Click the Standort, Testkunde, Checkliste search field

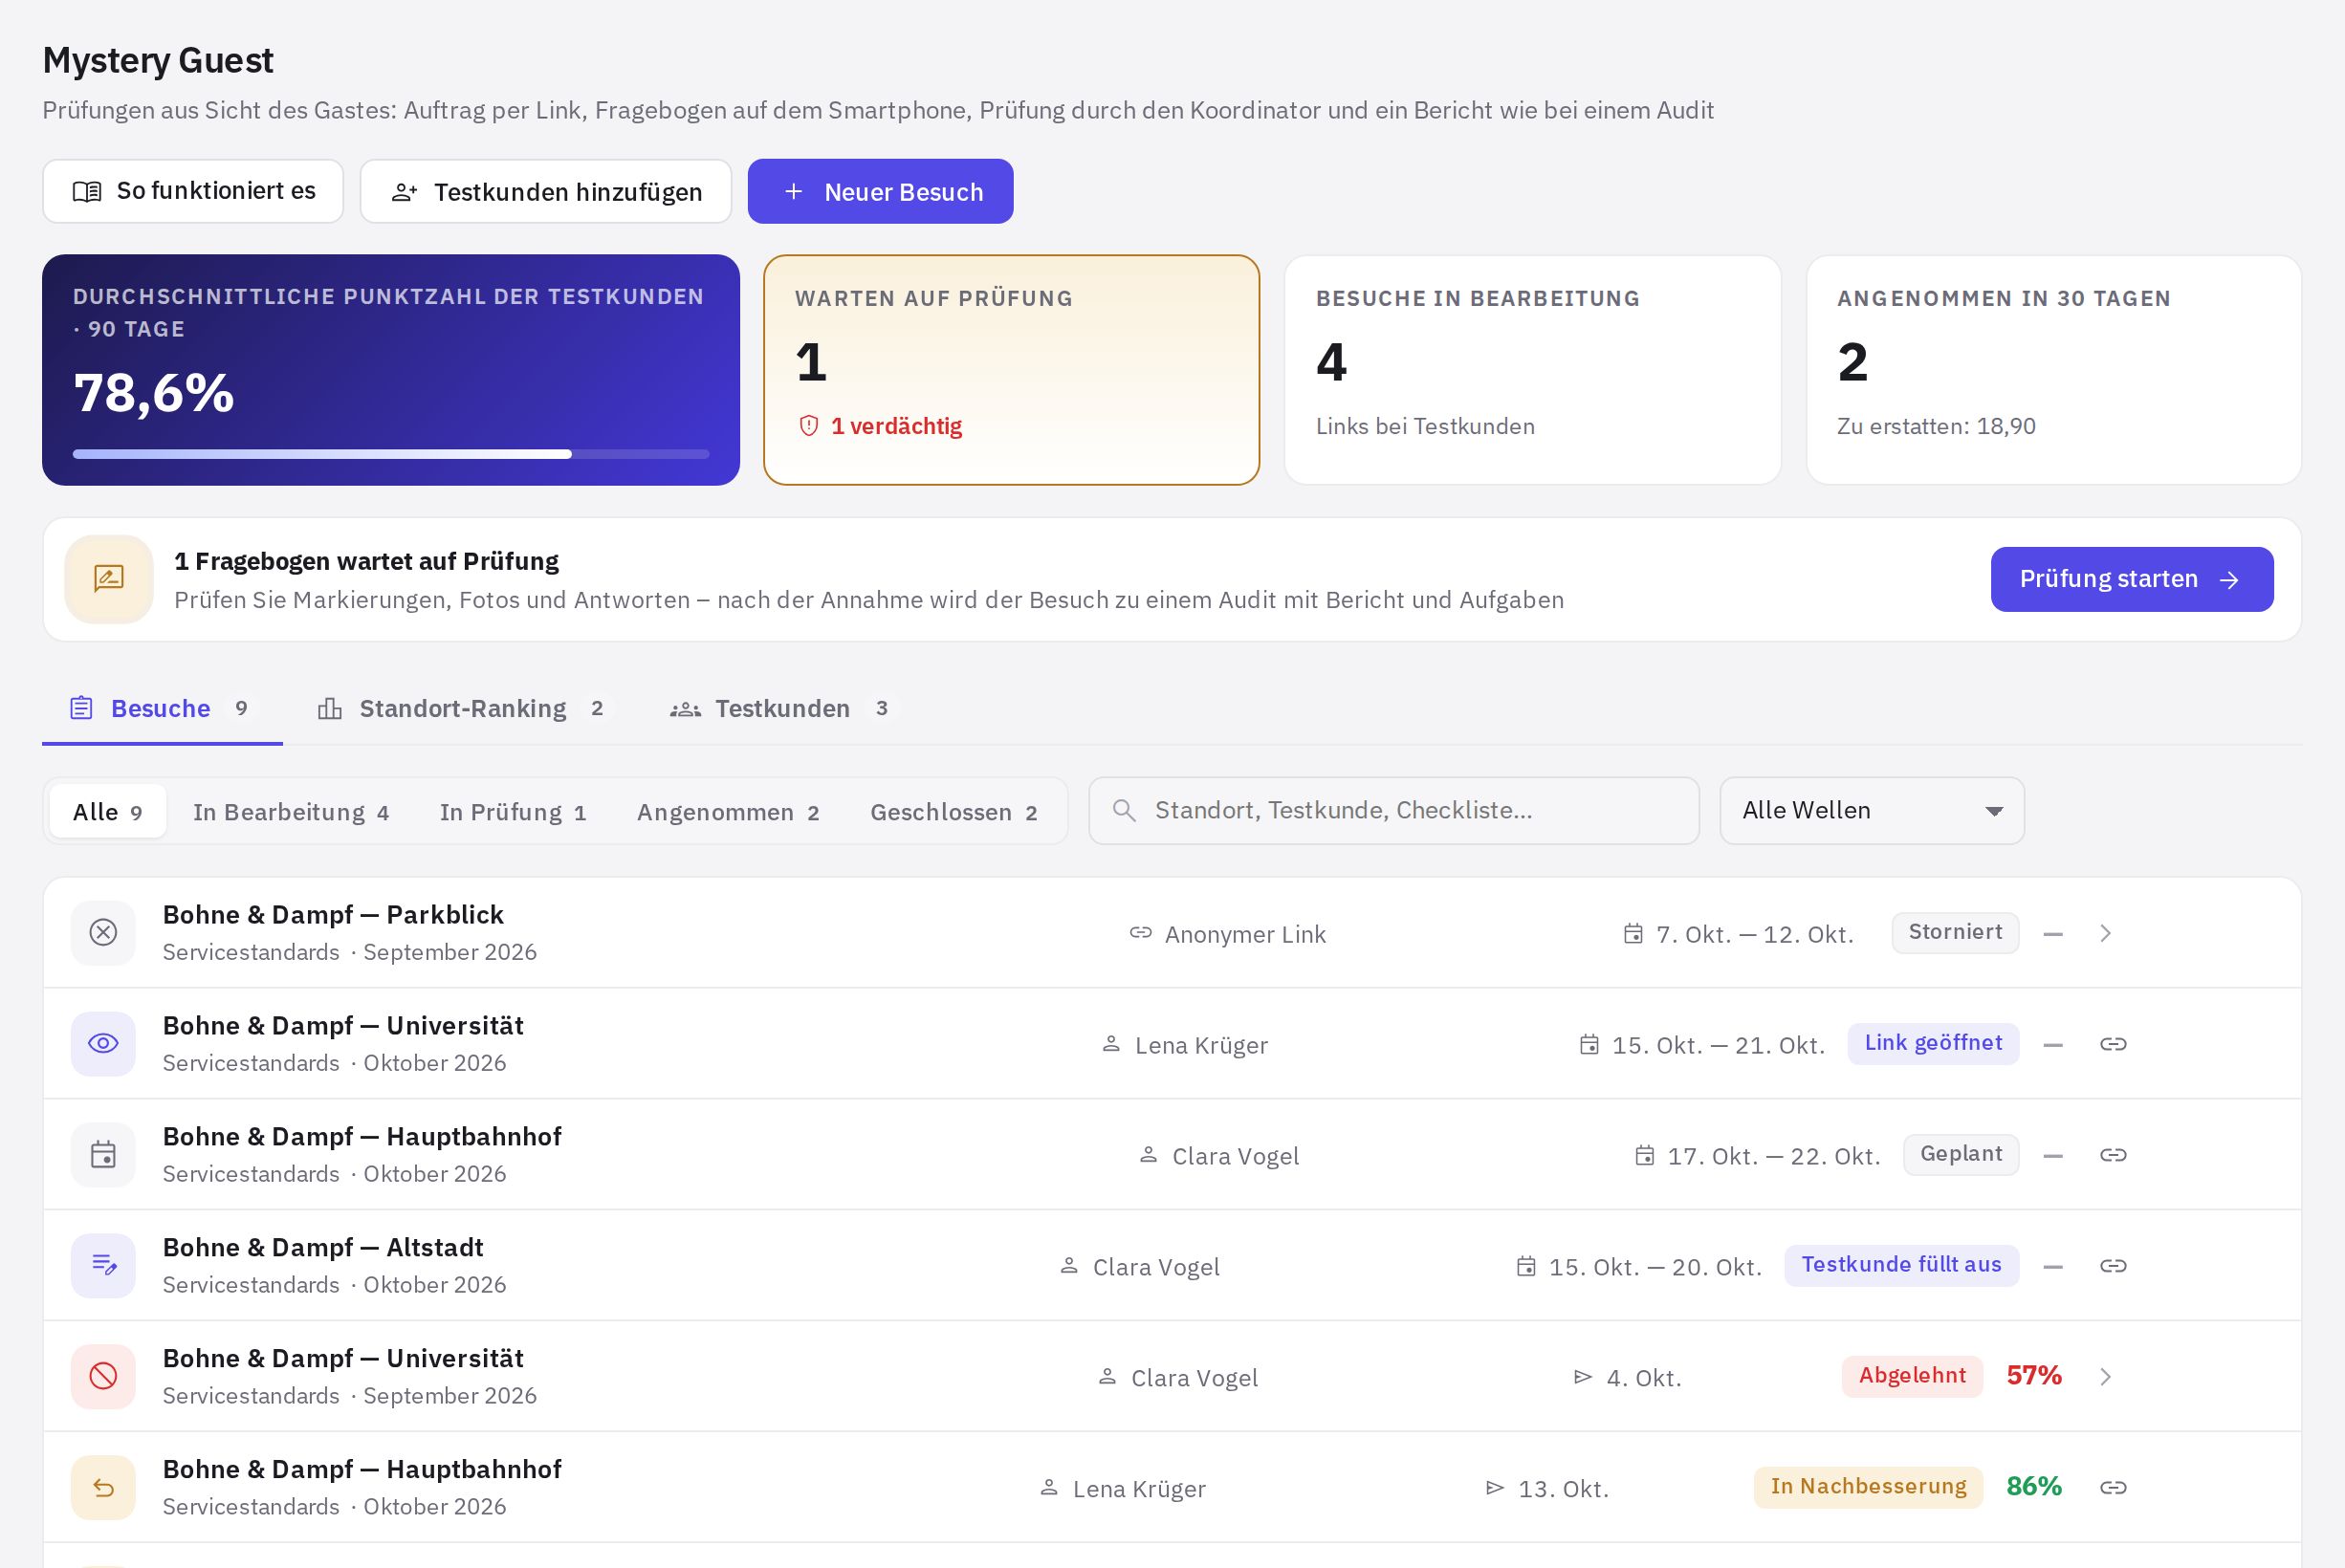[x=1394, y=811]
